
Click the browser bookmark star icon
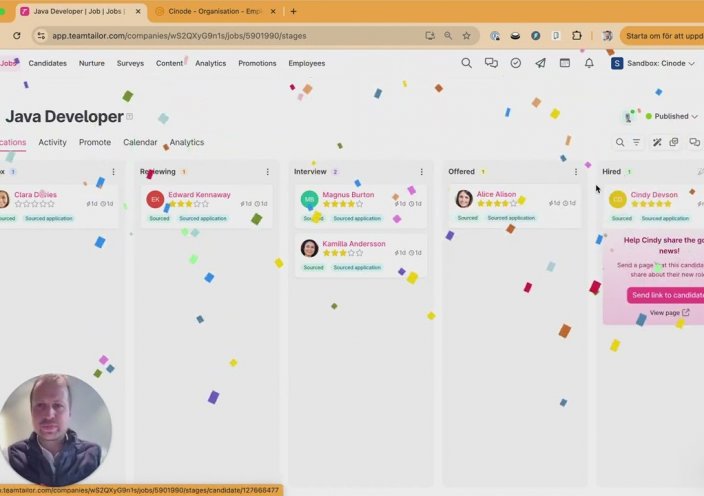tap(466, 35)
